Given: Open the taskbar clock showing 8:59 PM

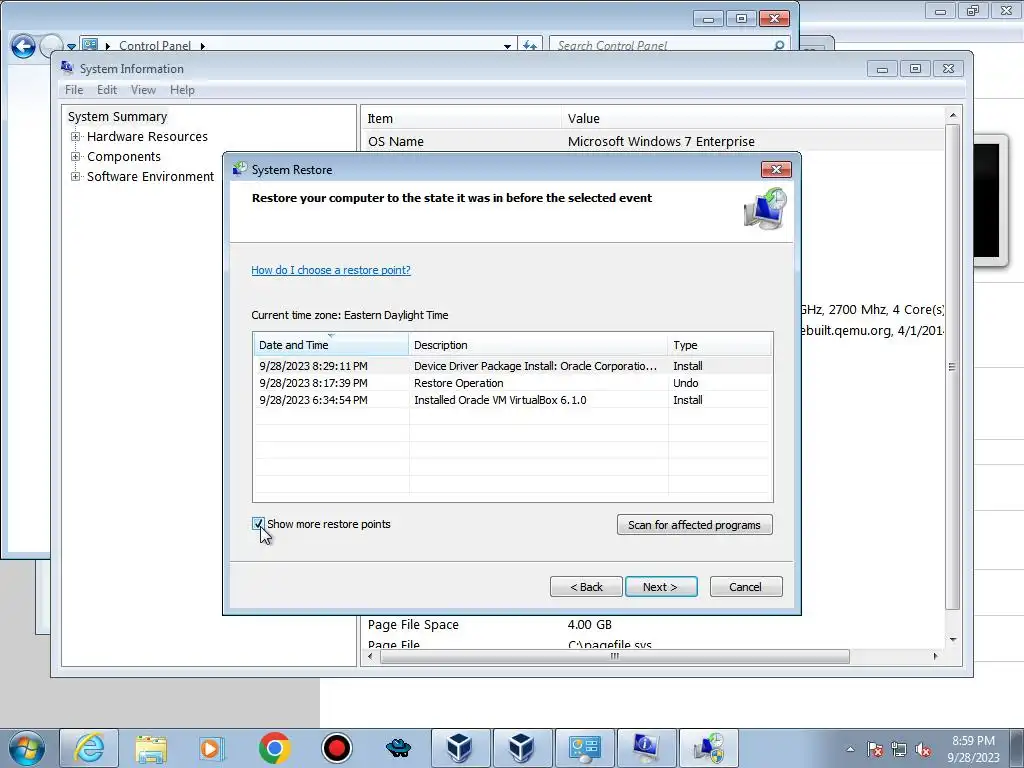Looking at the screenshot, I should (973, 749).
